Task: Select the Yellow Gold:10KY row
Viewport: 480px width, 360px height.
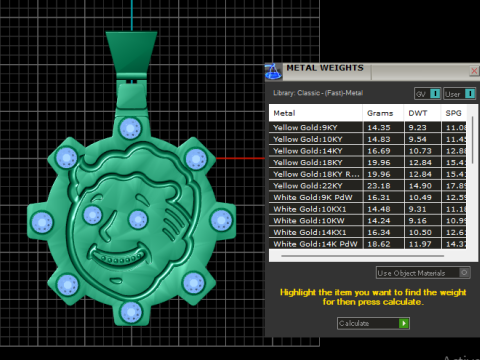Action: (x=368, y=139)
